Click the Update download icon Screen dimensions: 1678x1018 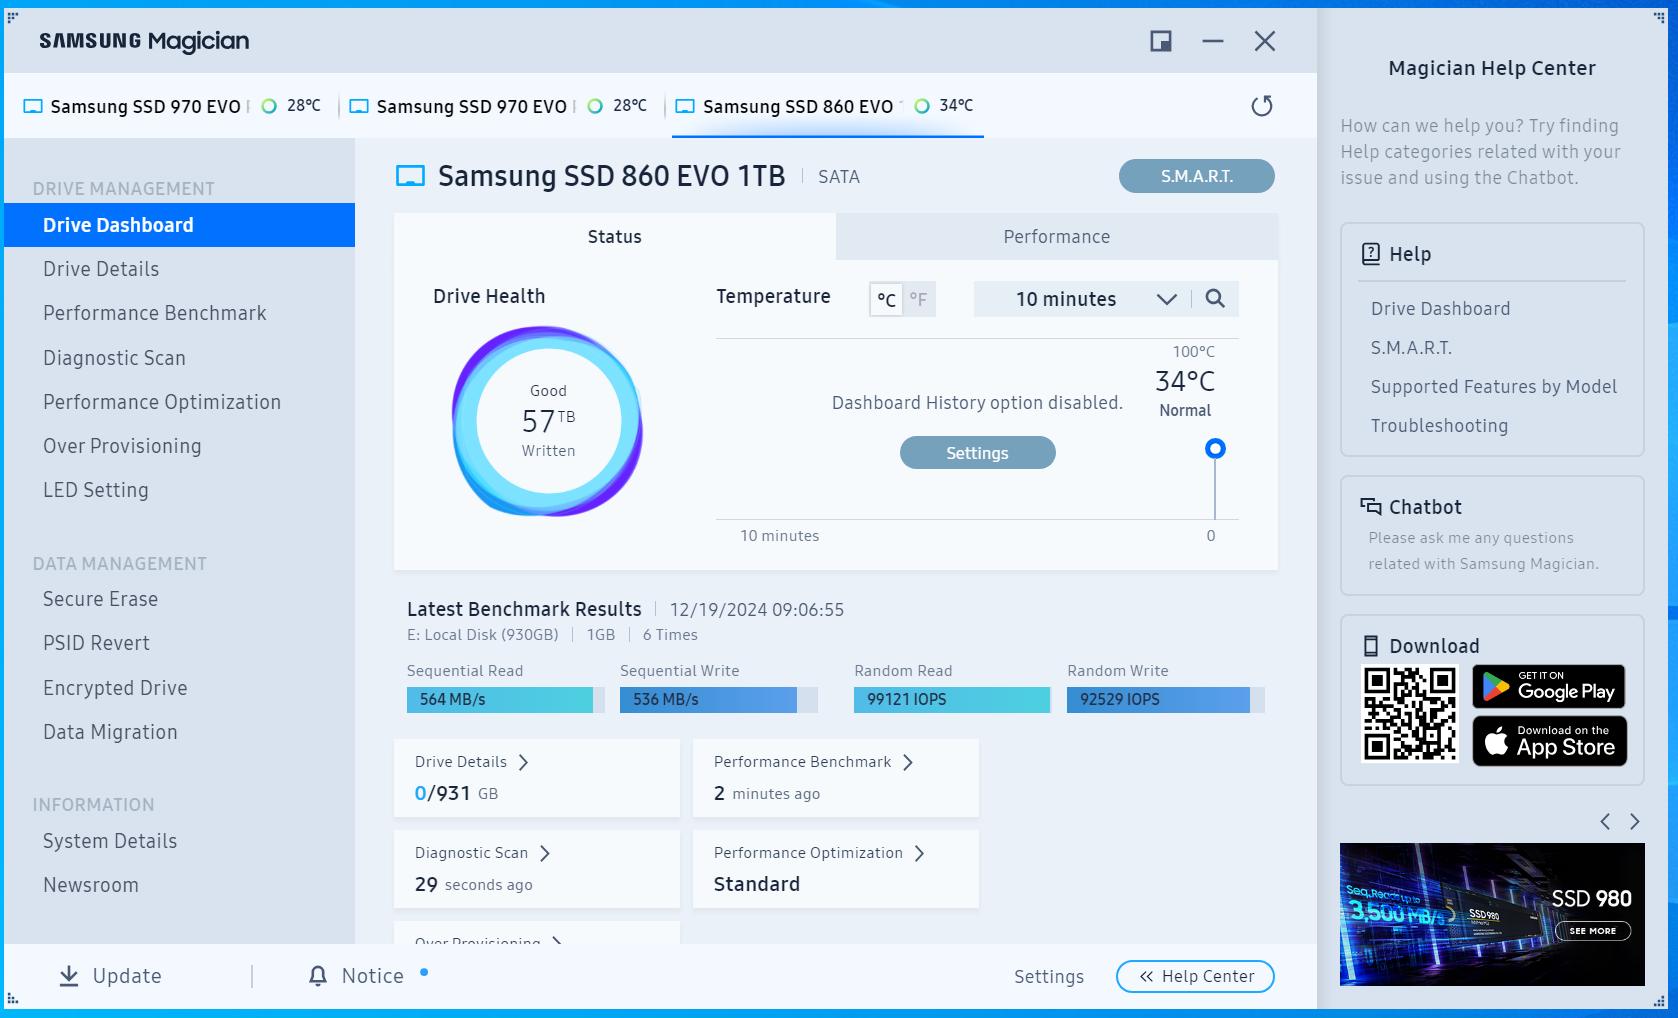coord(68,976)
